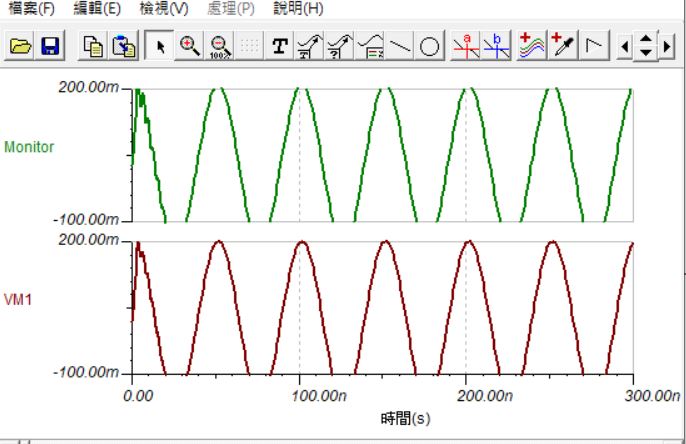
Task: Click VM1 plot's 200.00m axis label
Action: [x=88, y=240]
